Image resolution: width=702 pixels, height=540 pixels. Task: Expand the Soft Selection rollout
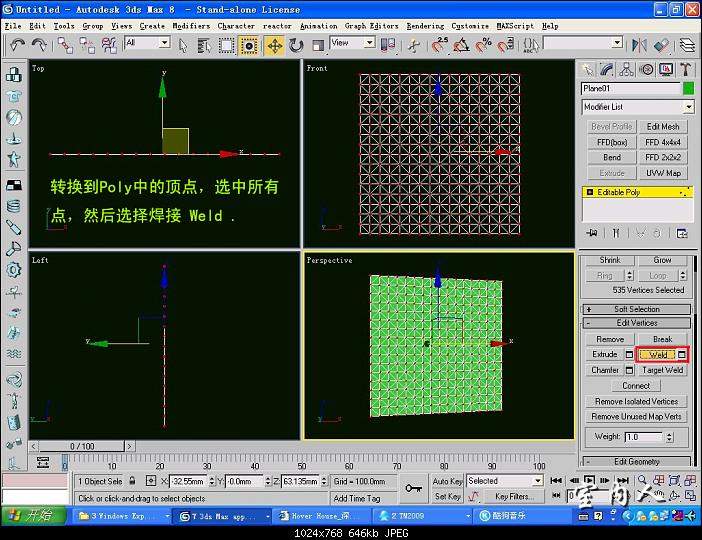click(x=637, y=309)
